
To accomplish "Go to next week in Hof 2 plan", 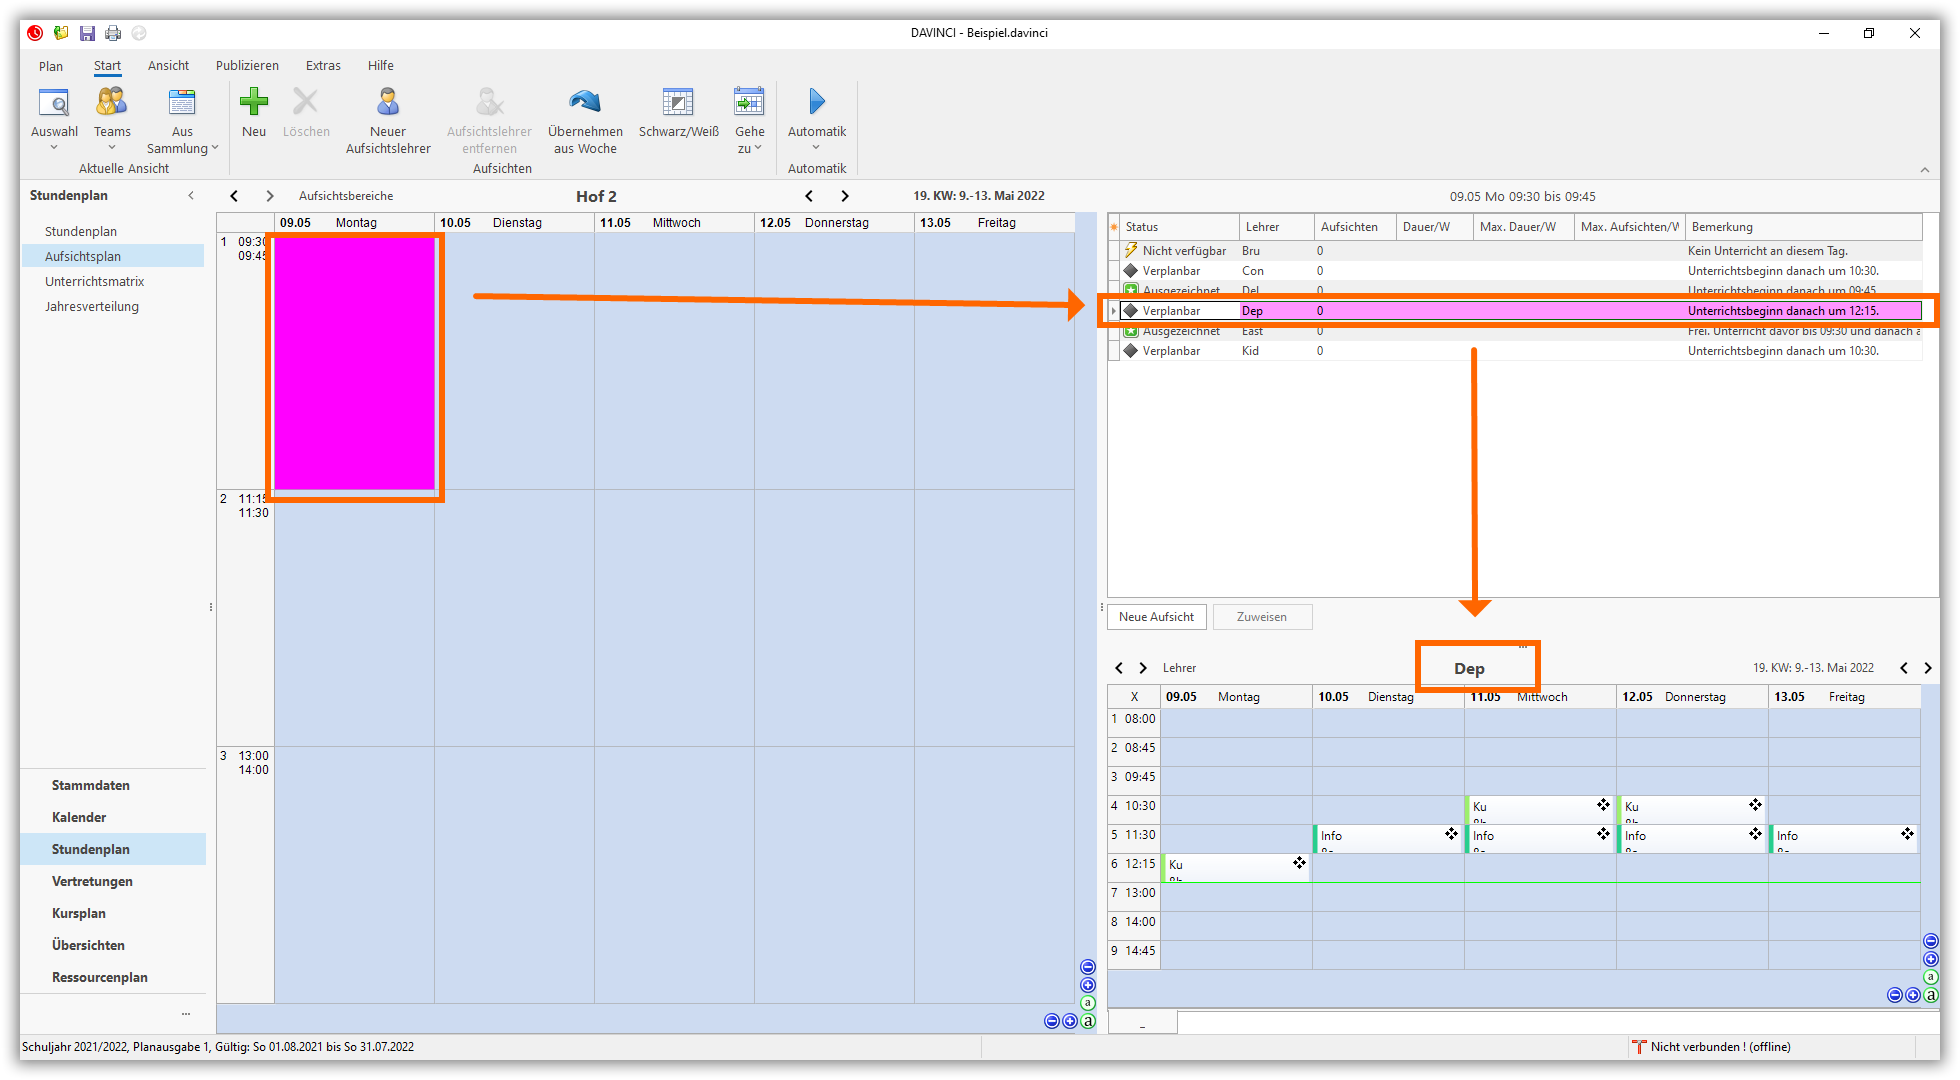I will click(x=845, y=196).
